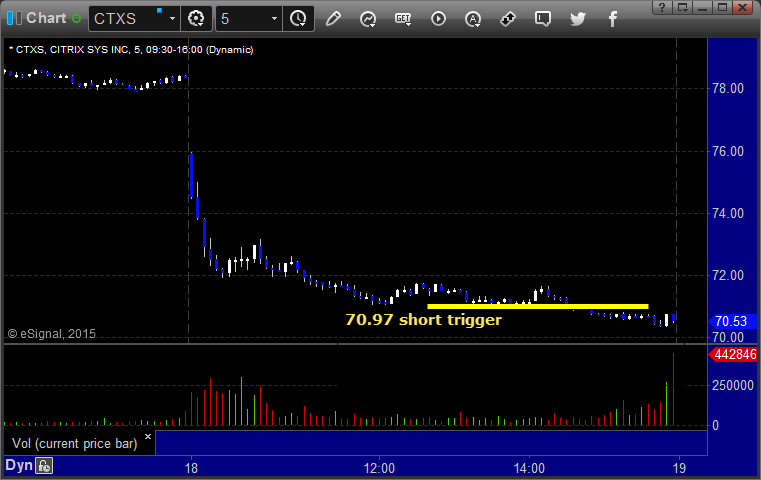Start bar replay play button

tap(438, 19)
